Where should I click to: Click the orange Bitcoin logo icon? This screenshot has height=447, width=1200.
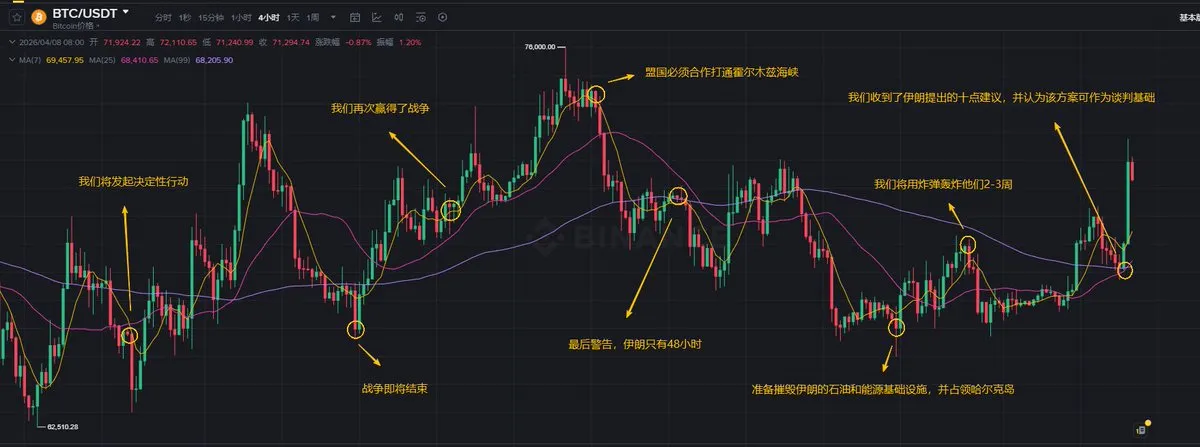39,18
